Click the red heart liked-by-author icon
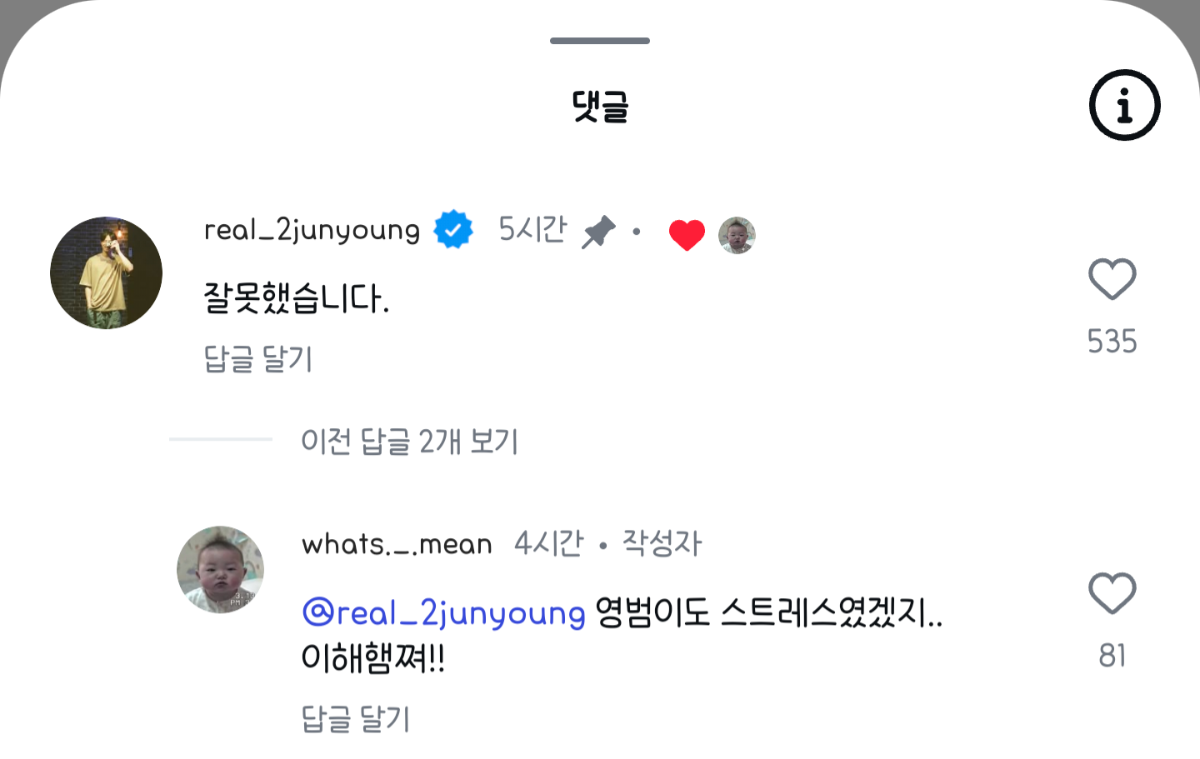Viewport: 1200px width, 759px height. 686,235
